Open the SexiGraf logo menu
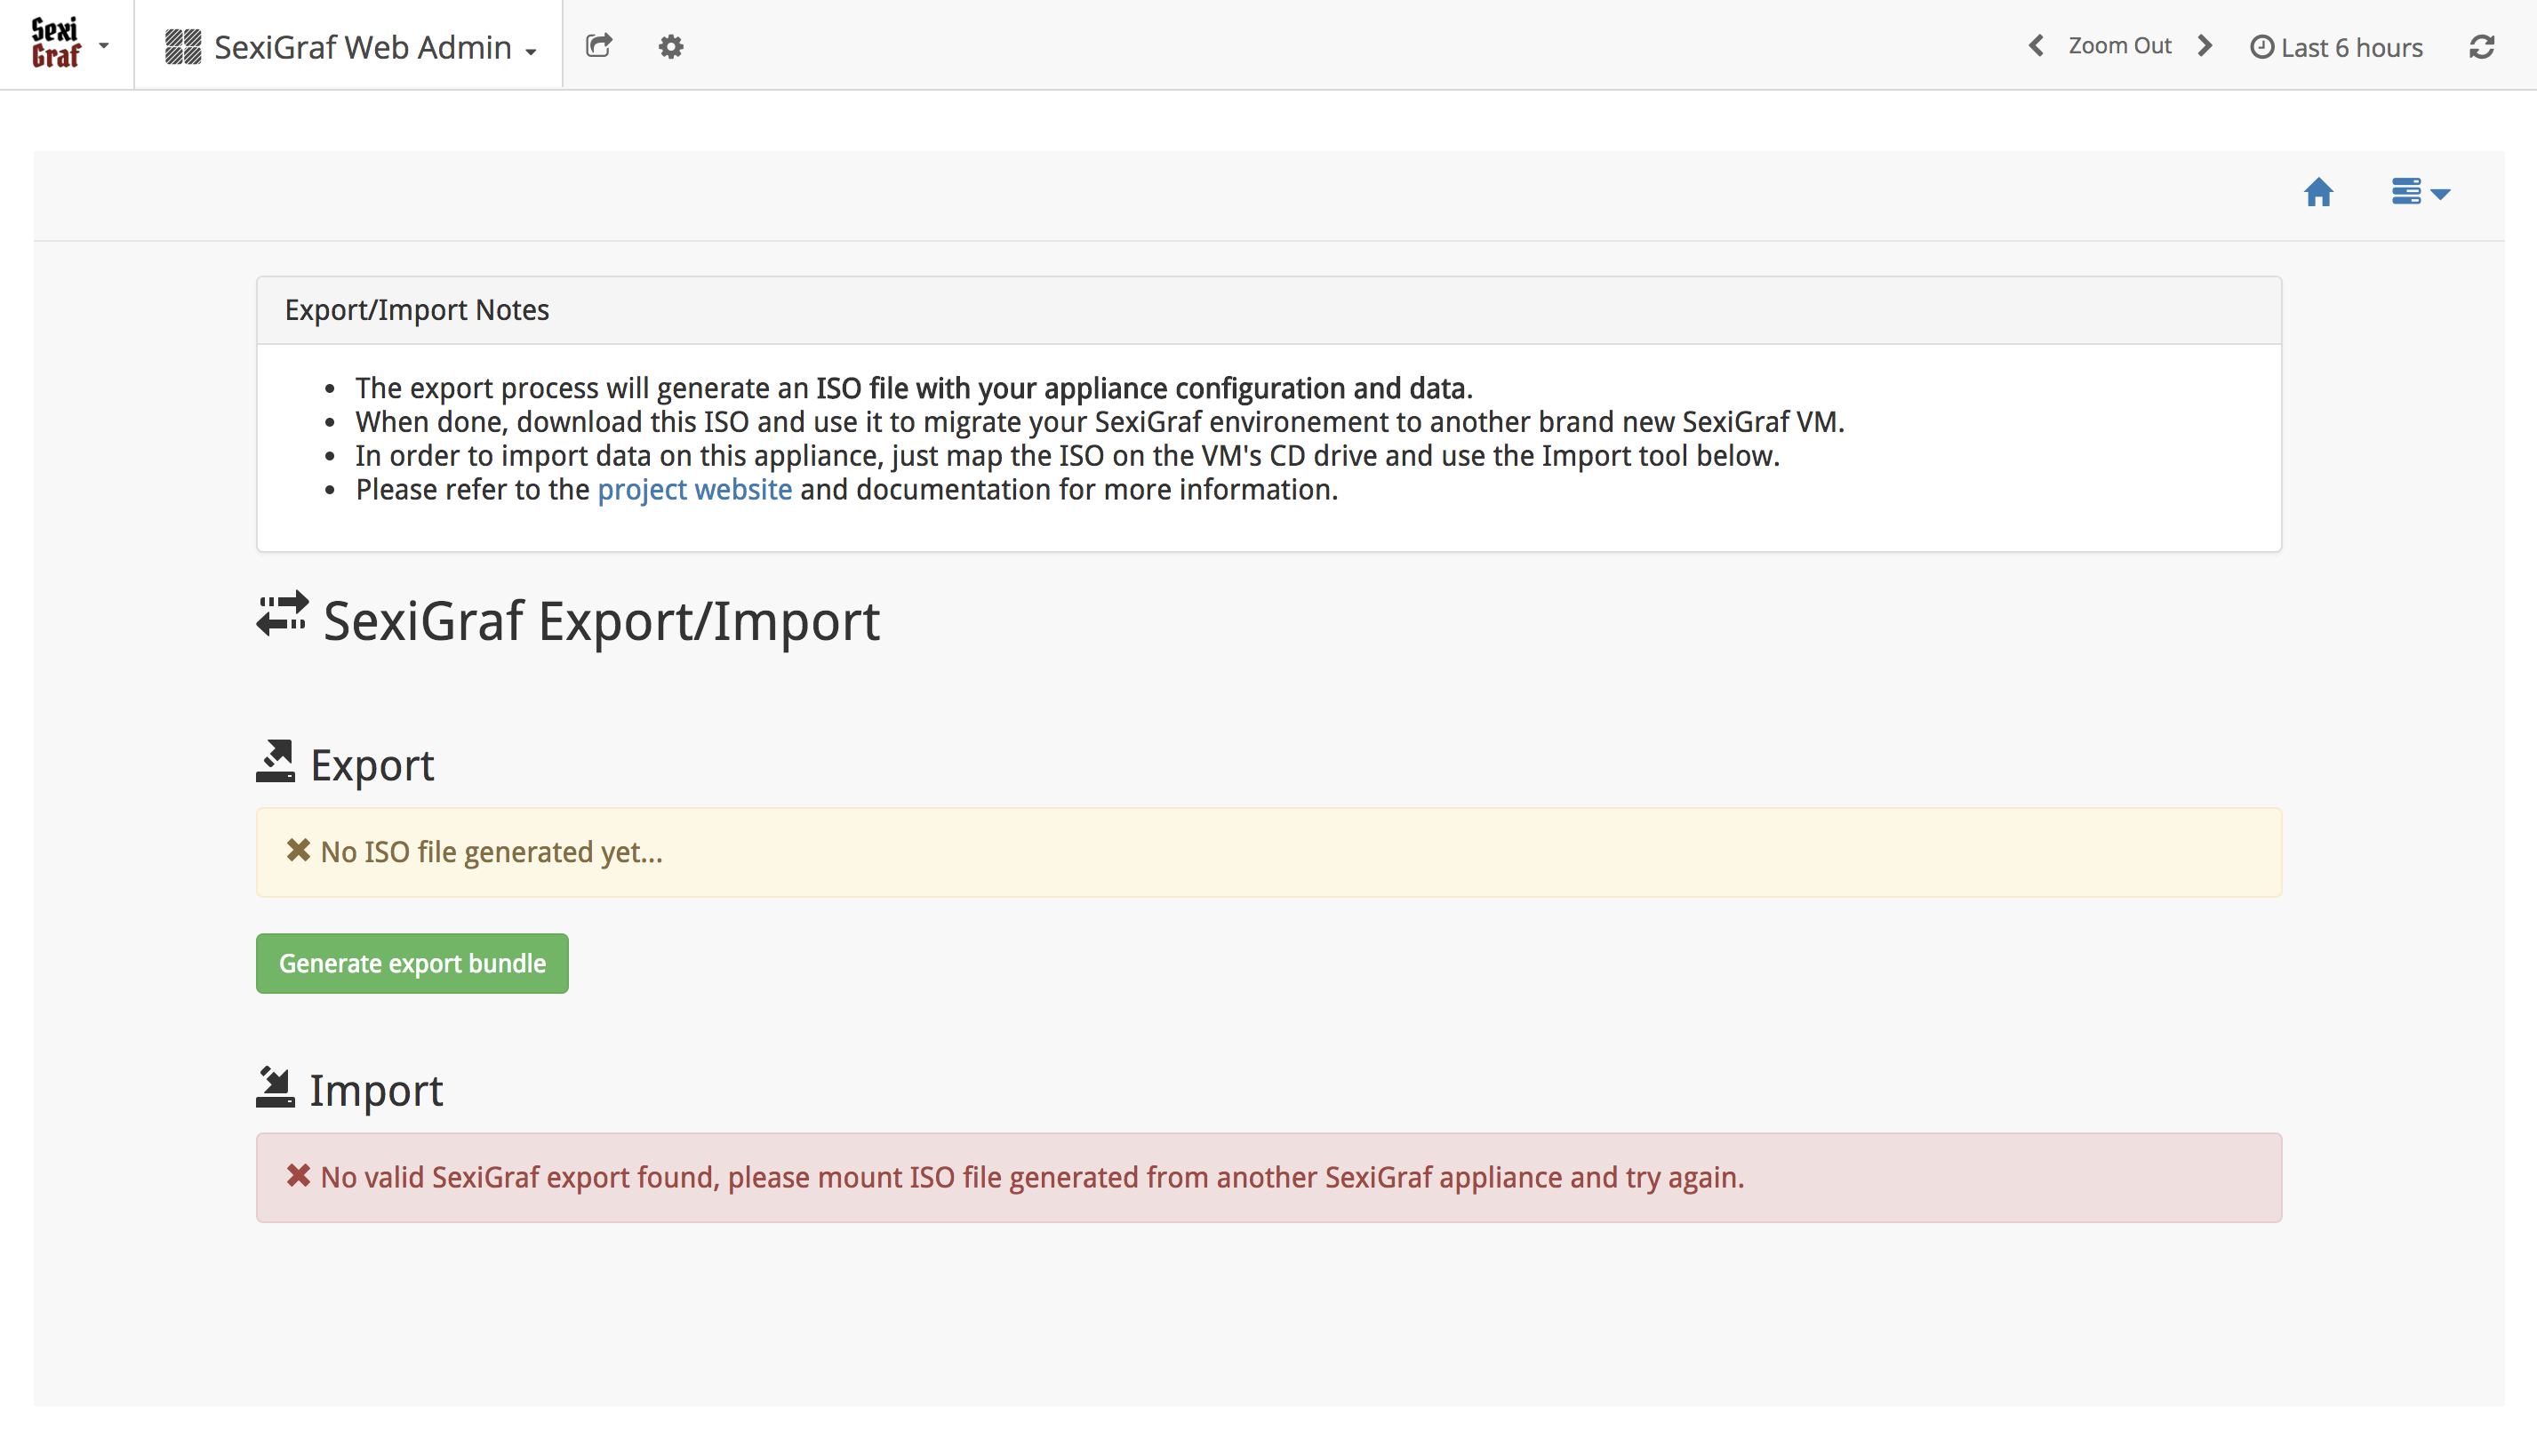Screen dimensions: 2537x1456 point(68,45)
